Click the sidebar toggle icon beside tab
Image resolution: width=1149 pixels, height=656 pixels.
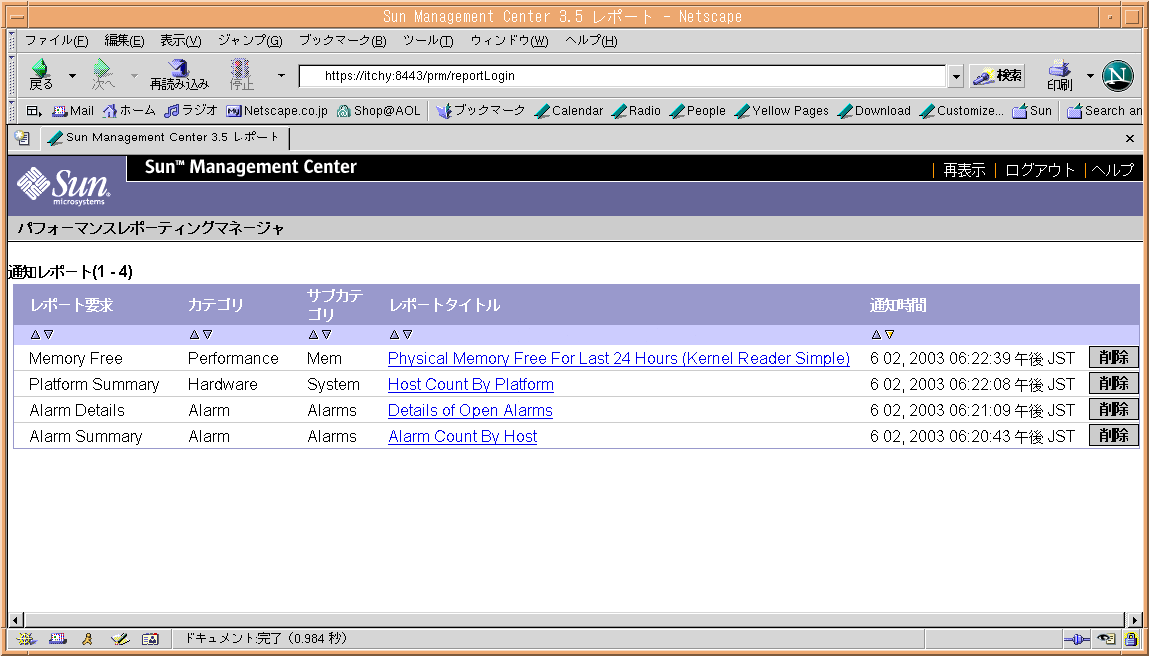pos(22,137)
